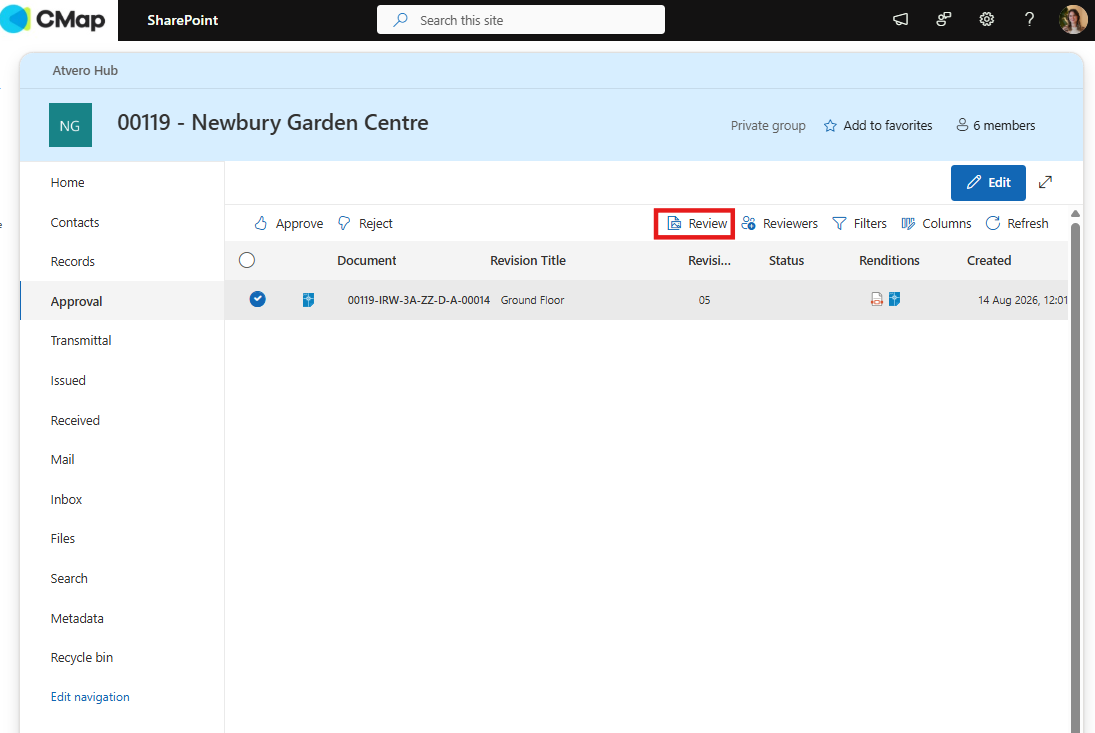Image resolution: width=1095 pixels, height=733 pixels.
Task: Sort by the Revisi... column header
Action: tap(709, 260)
